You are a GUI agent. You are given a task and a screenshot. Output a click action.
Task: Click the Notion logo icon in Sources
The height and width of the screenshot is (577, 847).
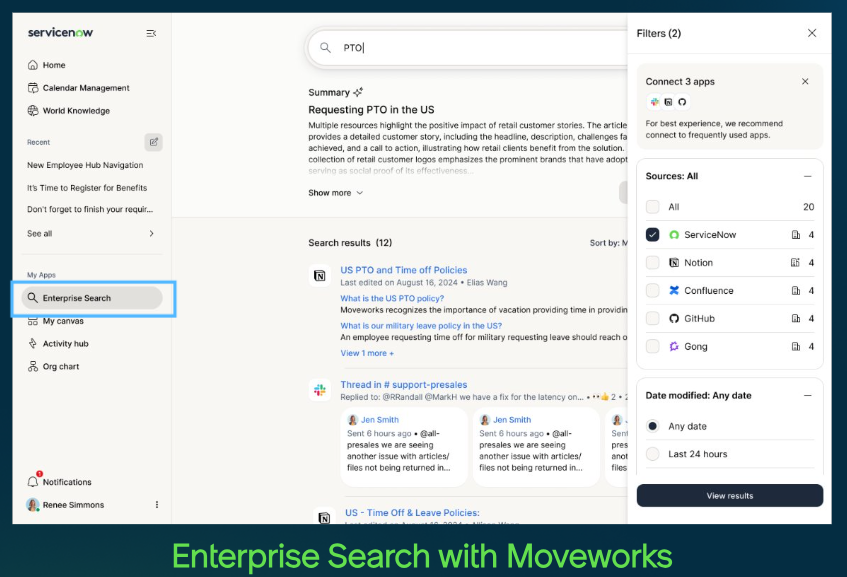674,263
